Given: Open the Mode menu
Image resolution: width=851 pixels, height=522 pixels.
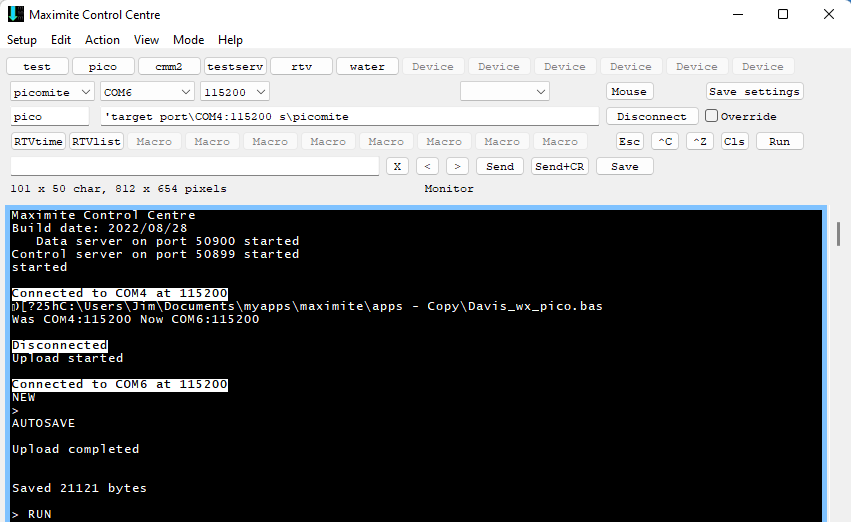Looking at the screenshot, I should click(x=188, y=40).
